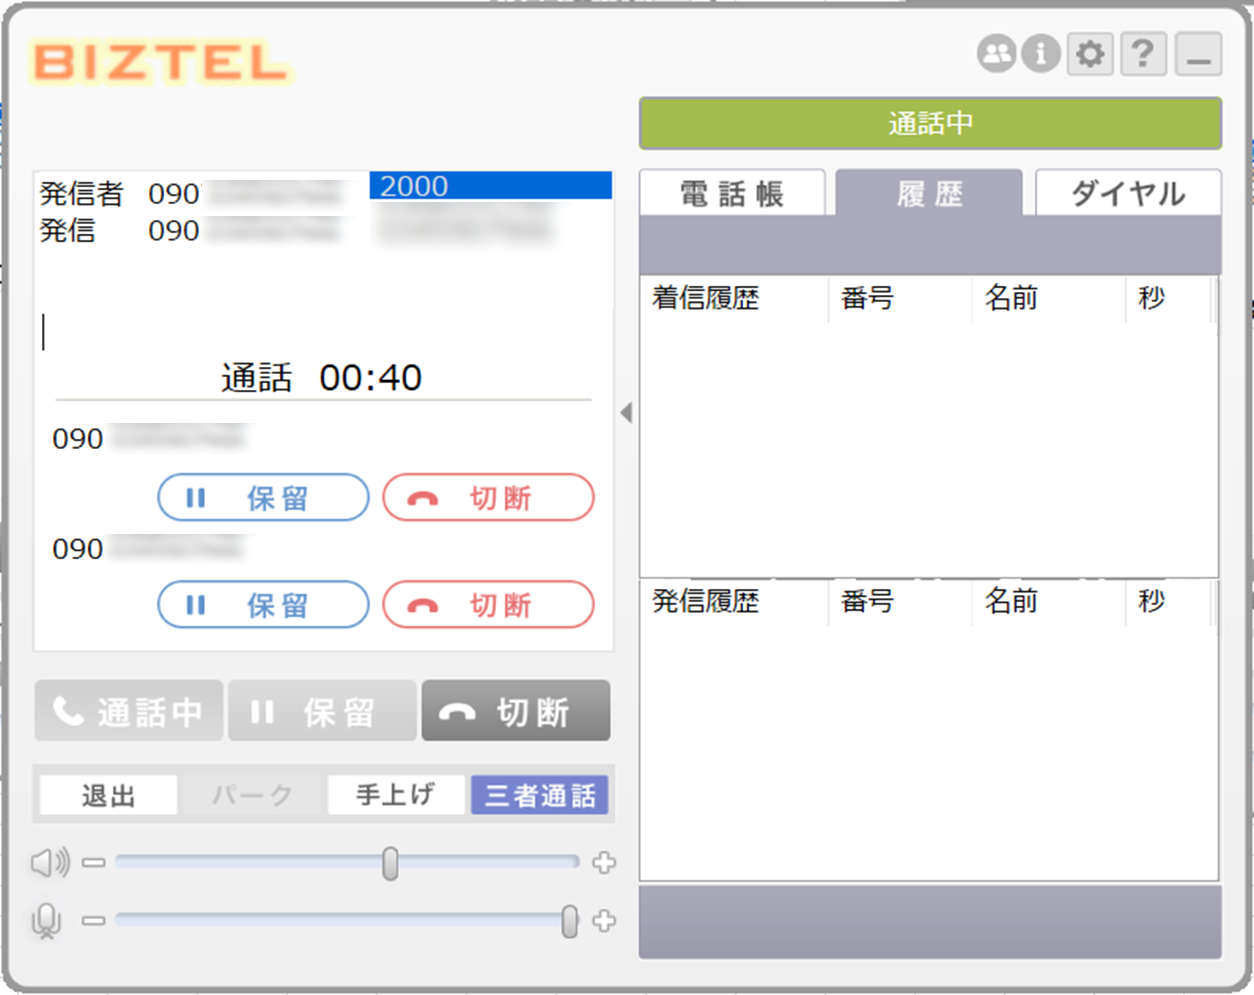1254x995 pixels.
Task: Click the speaker volume icon
Action: coord(50,862)
